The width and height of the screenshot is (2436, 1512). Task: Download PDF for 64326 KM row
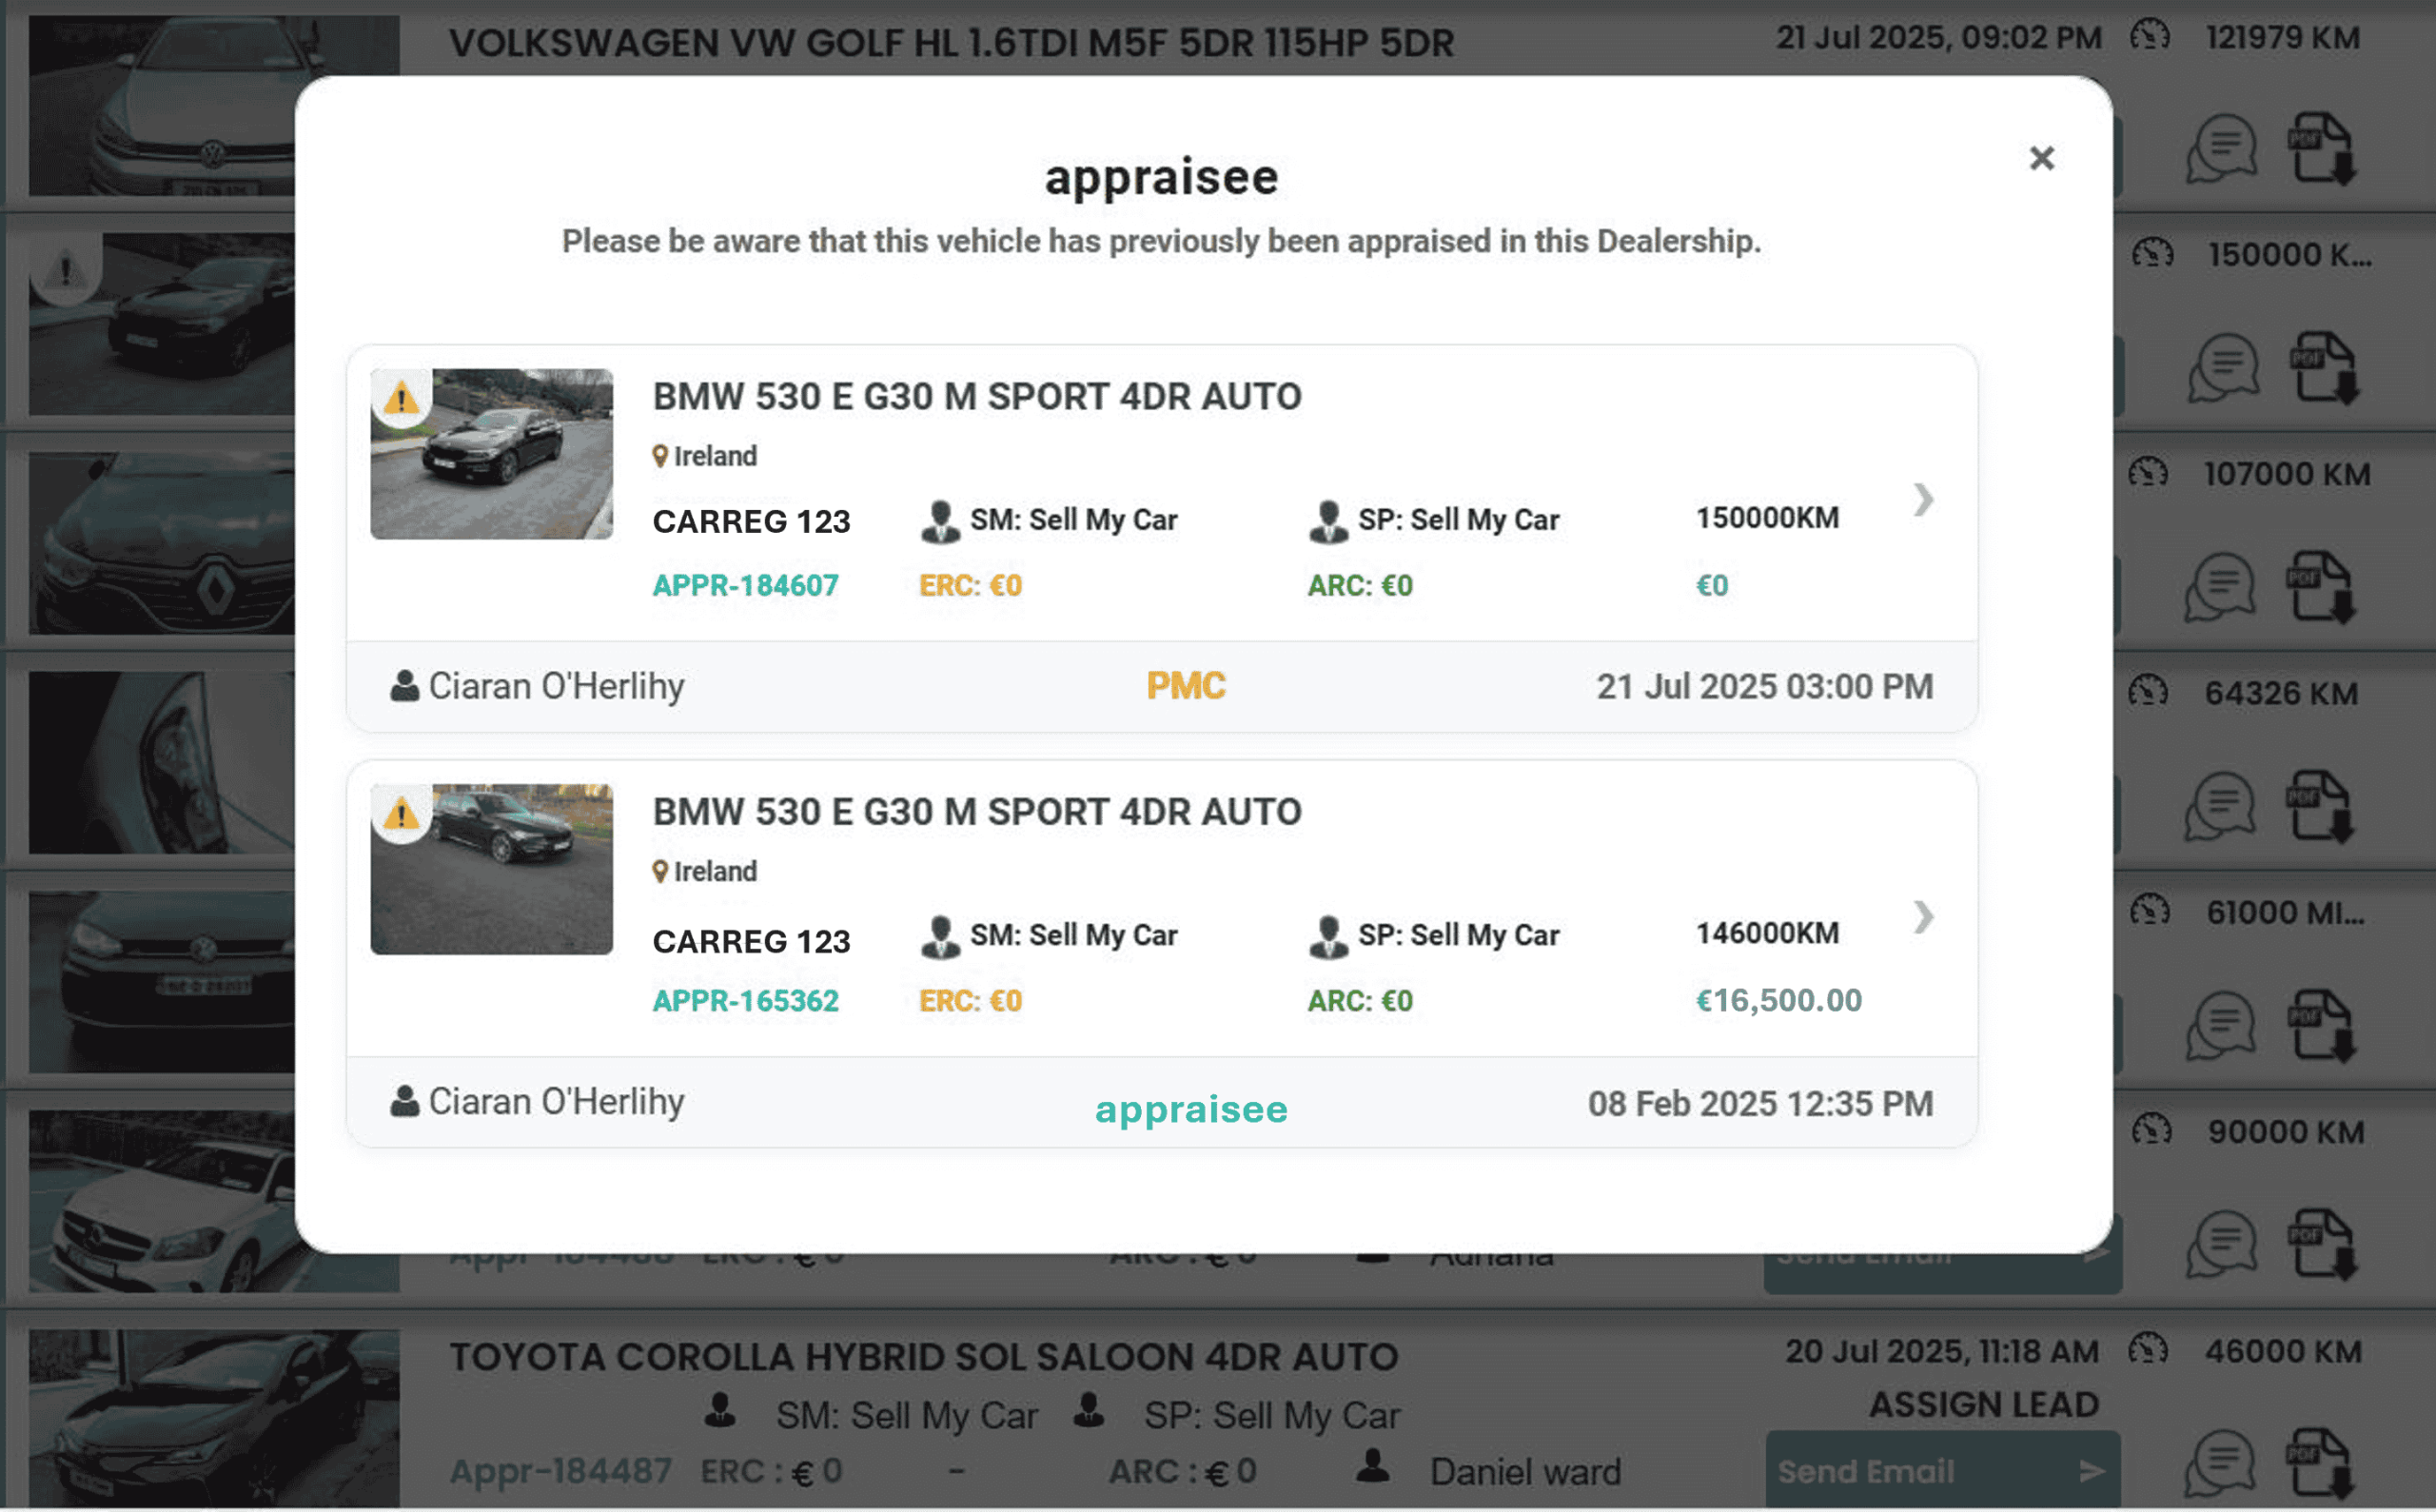2323,806
